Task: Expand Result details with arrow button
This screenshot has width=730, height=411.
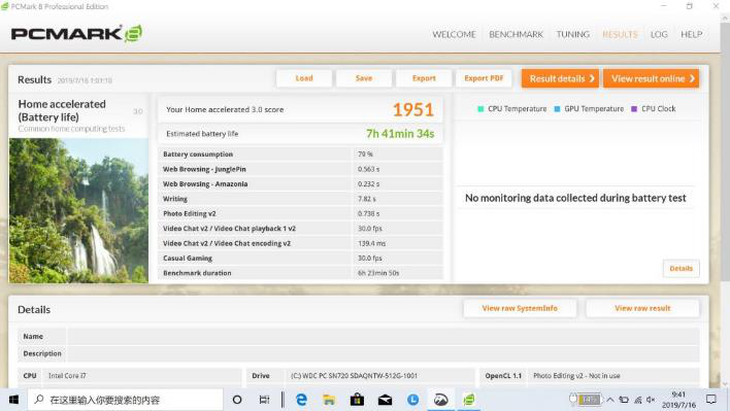Action: [560, 78]
